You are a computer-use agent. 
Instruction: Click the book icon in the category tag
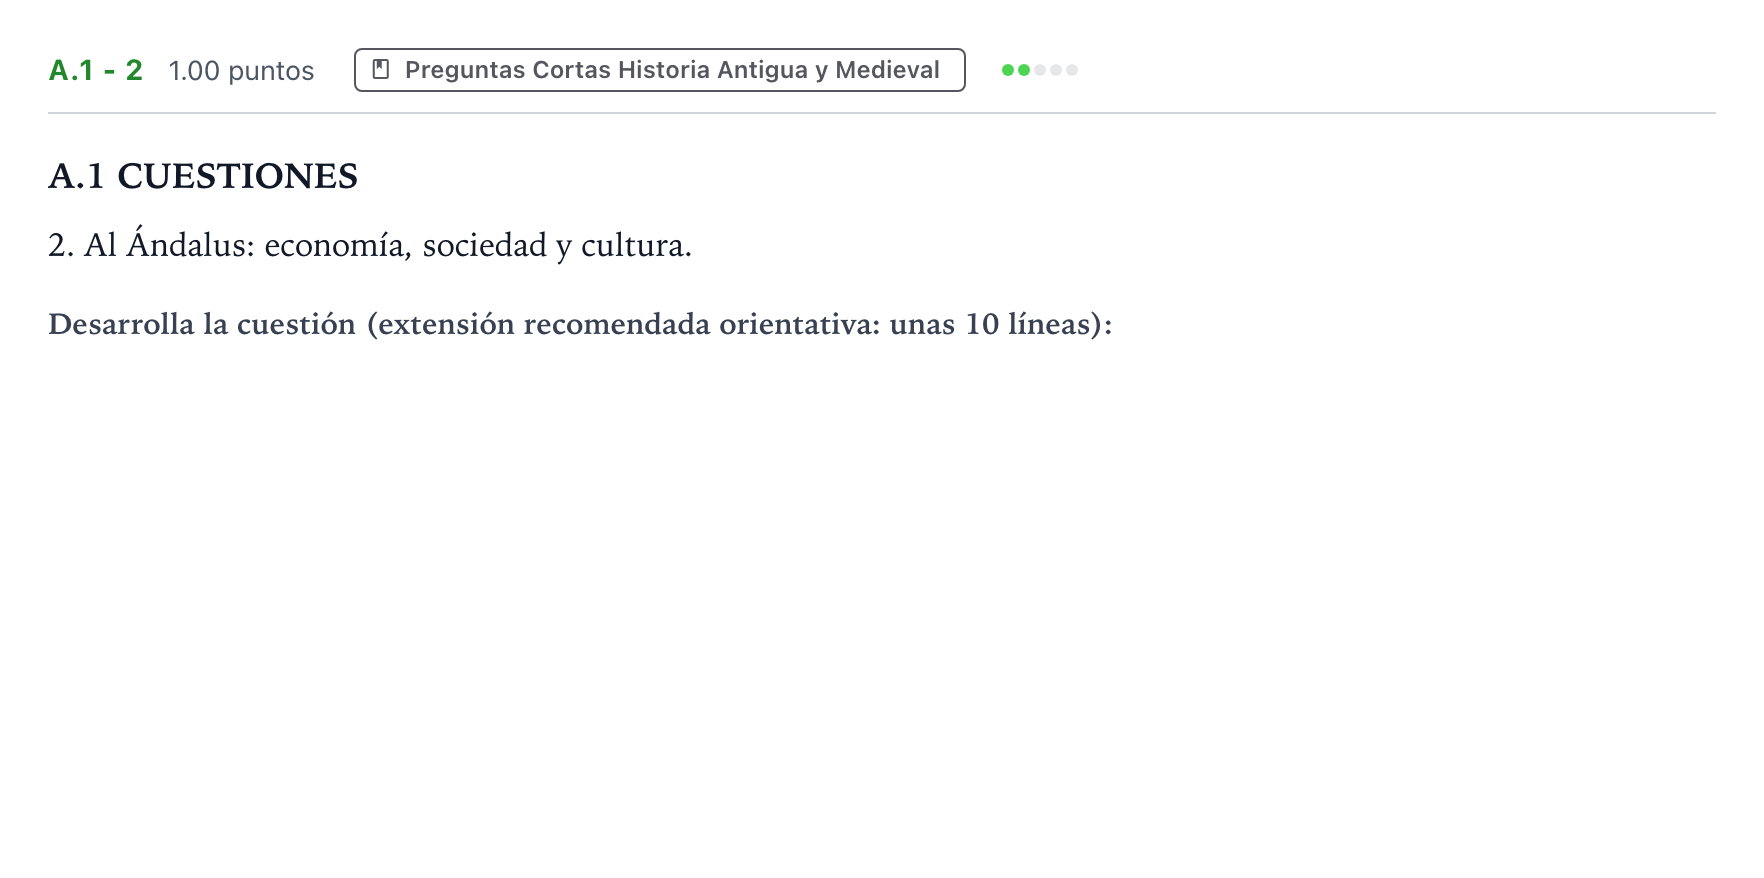point(380,69)
